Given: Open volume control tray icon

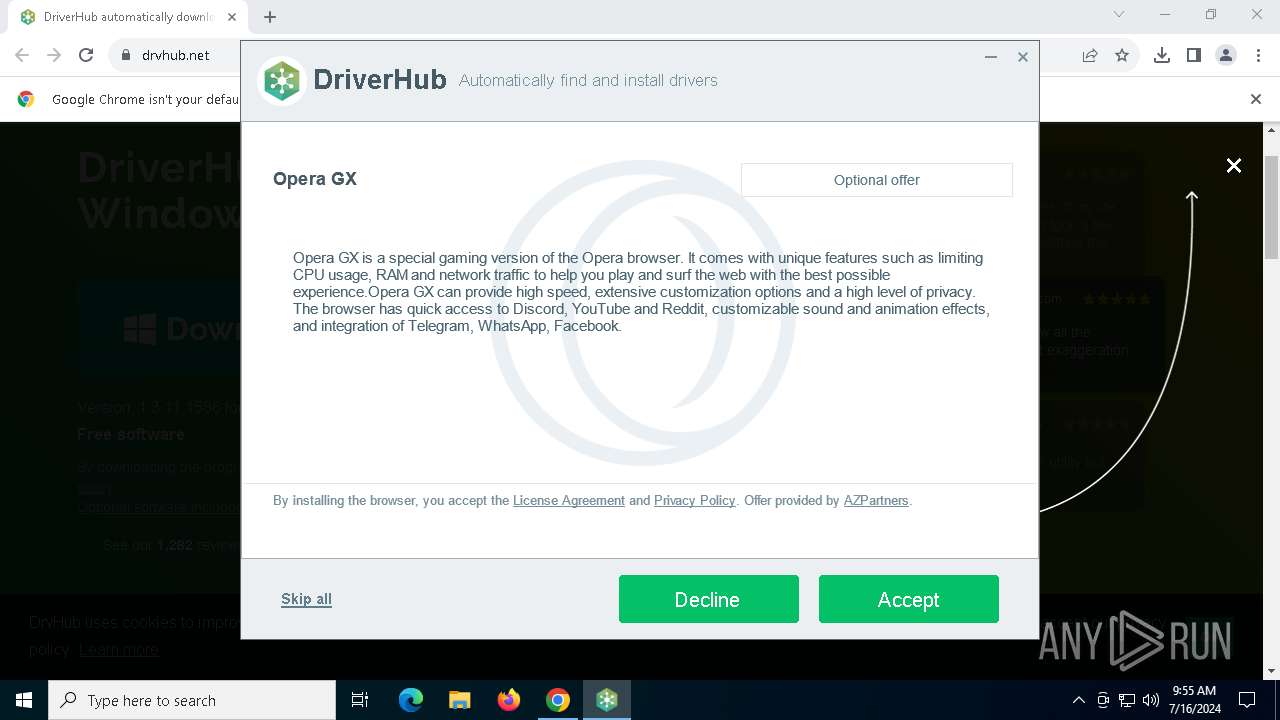Looking at the screenshot, I should coord(1151,700).
